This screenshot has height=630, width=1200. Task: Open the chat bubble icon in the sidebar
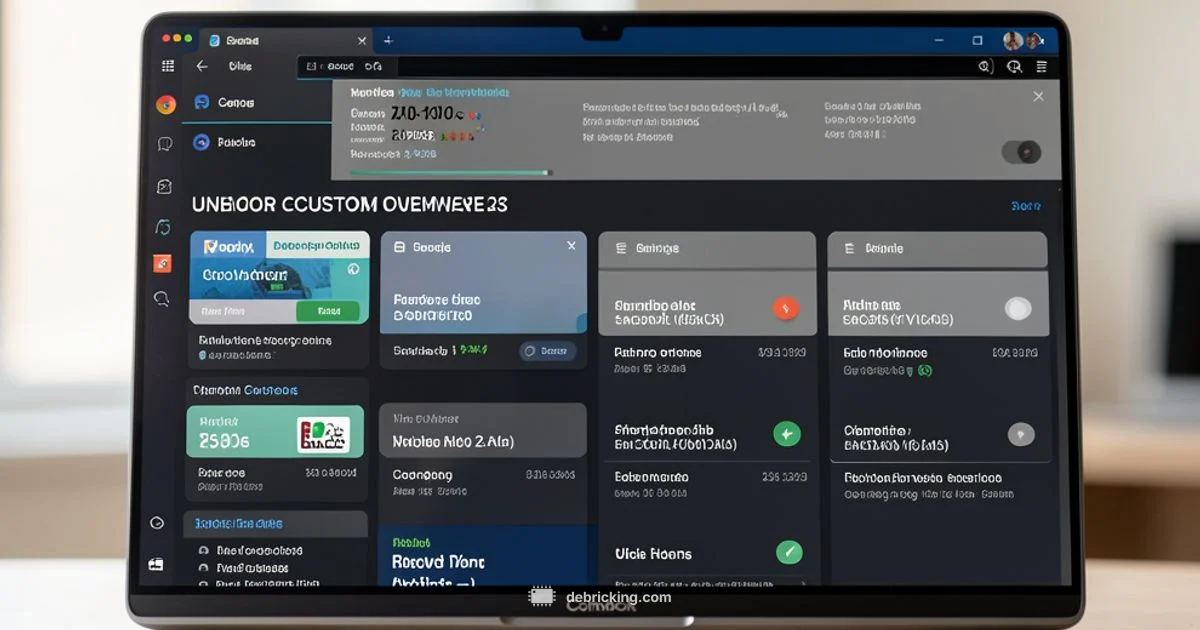click(165, 144)
